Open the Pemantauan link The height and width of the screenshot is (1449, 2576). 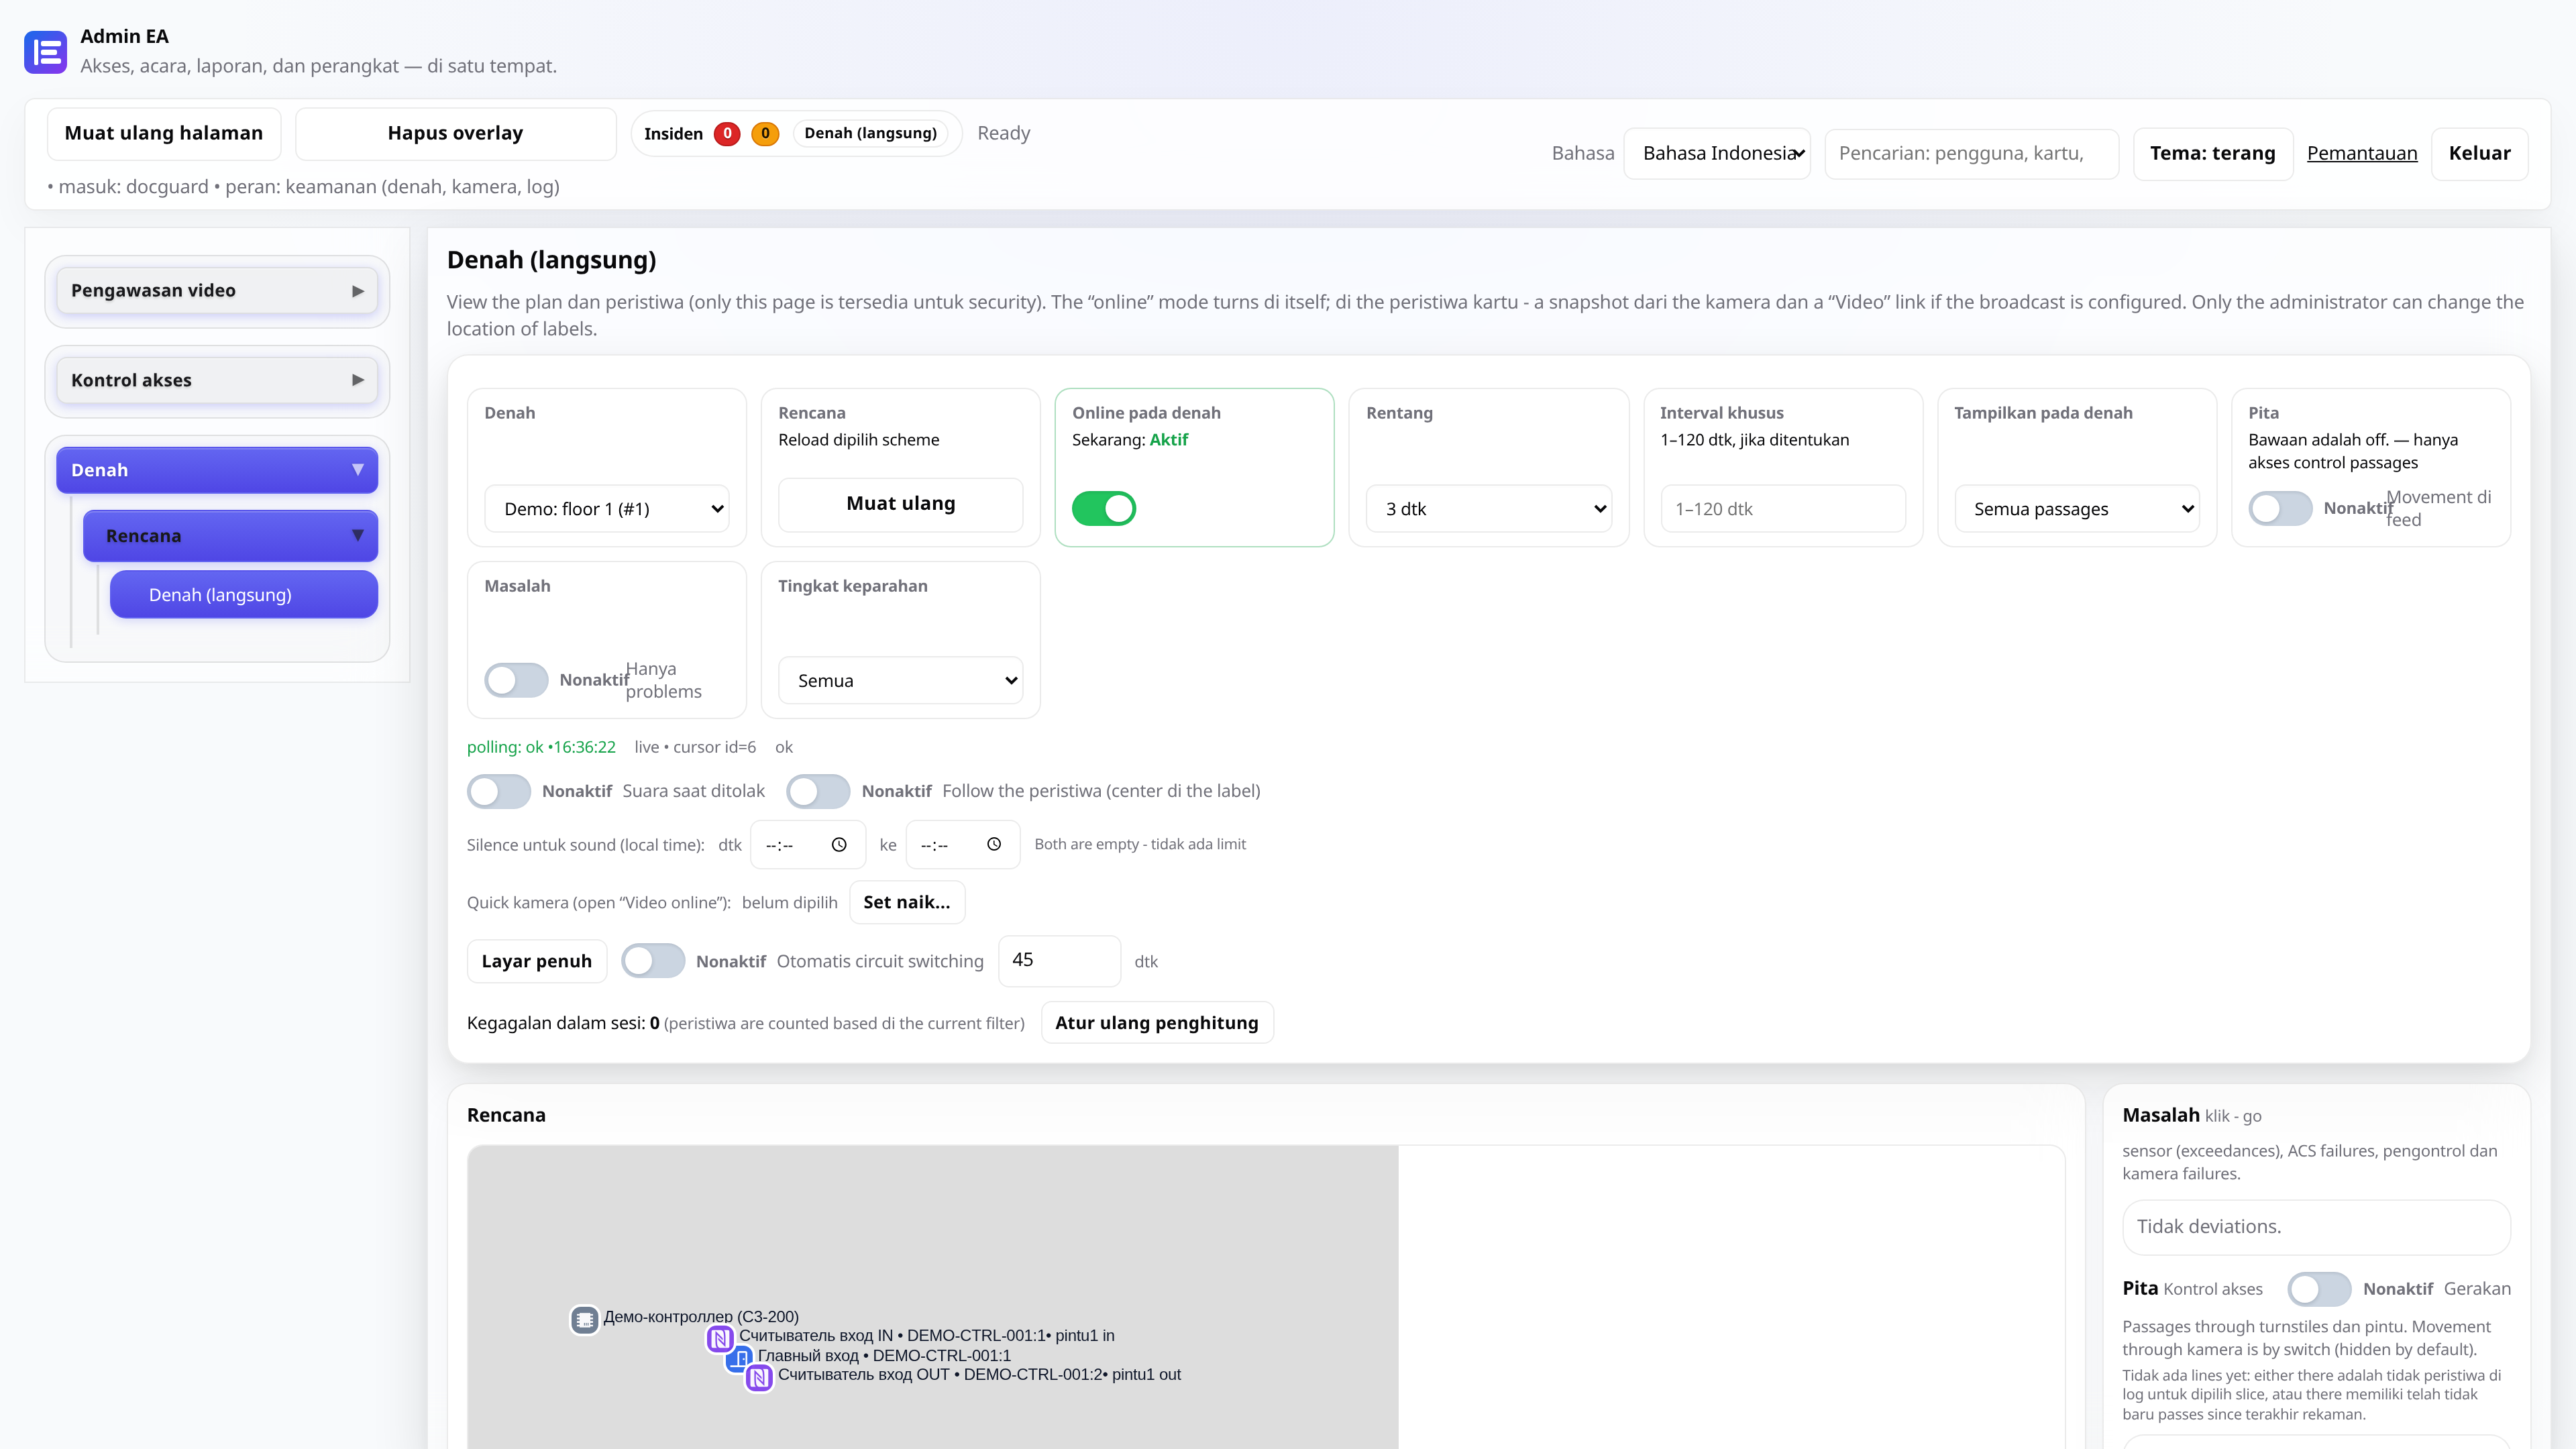click(2362, 153)
